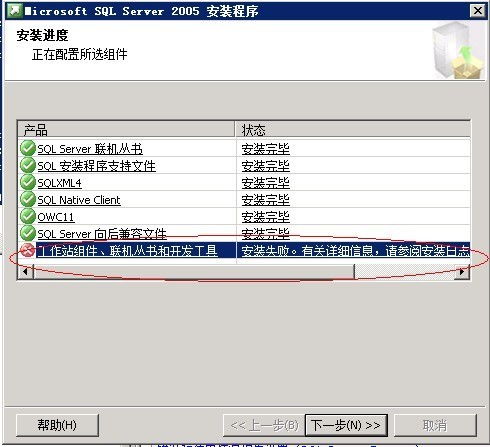Open SQL Server 联机丛书 product link
490x447 pixels.
[x=90, y=149]
